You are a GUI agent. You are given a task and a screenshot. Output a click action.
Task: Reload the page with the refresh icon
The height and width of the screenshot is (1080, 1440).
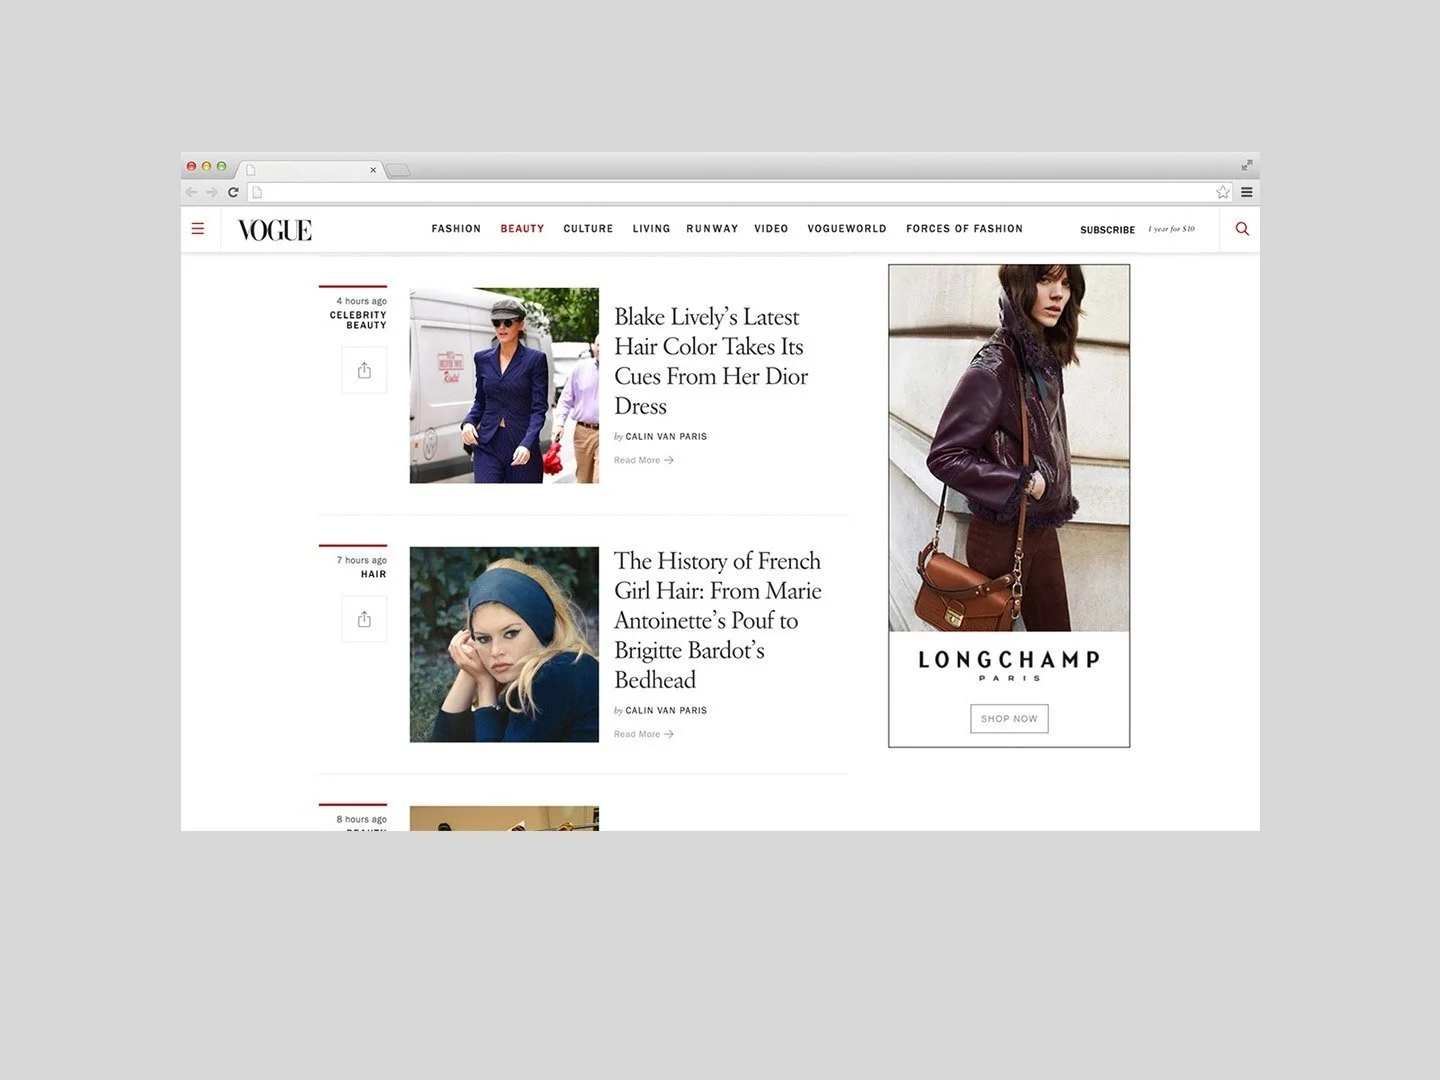(x=233, y=192)
